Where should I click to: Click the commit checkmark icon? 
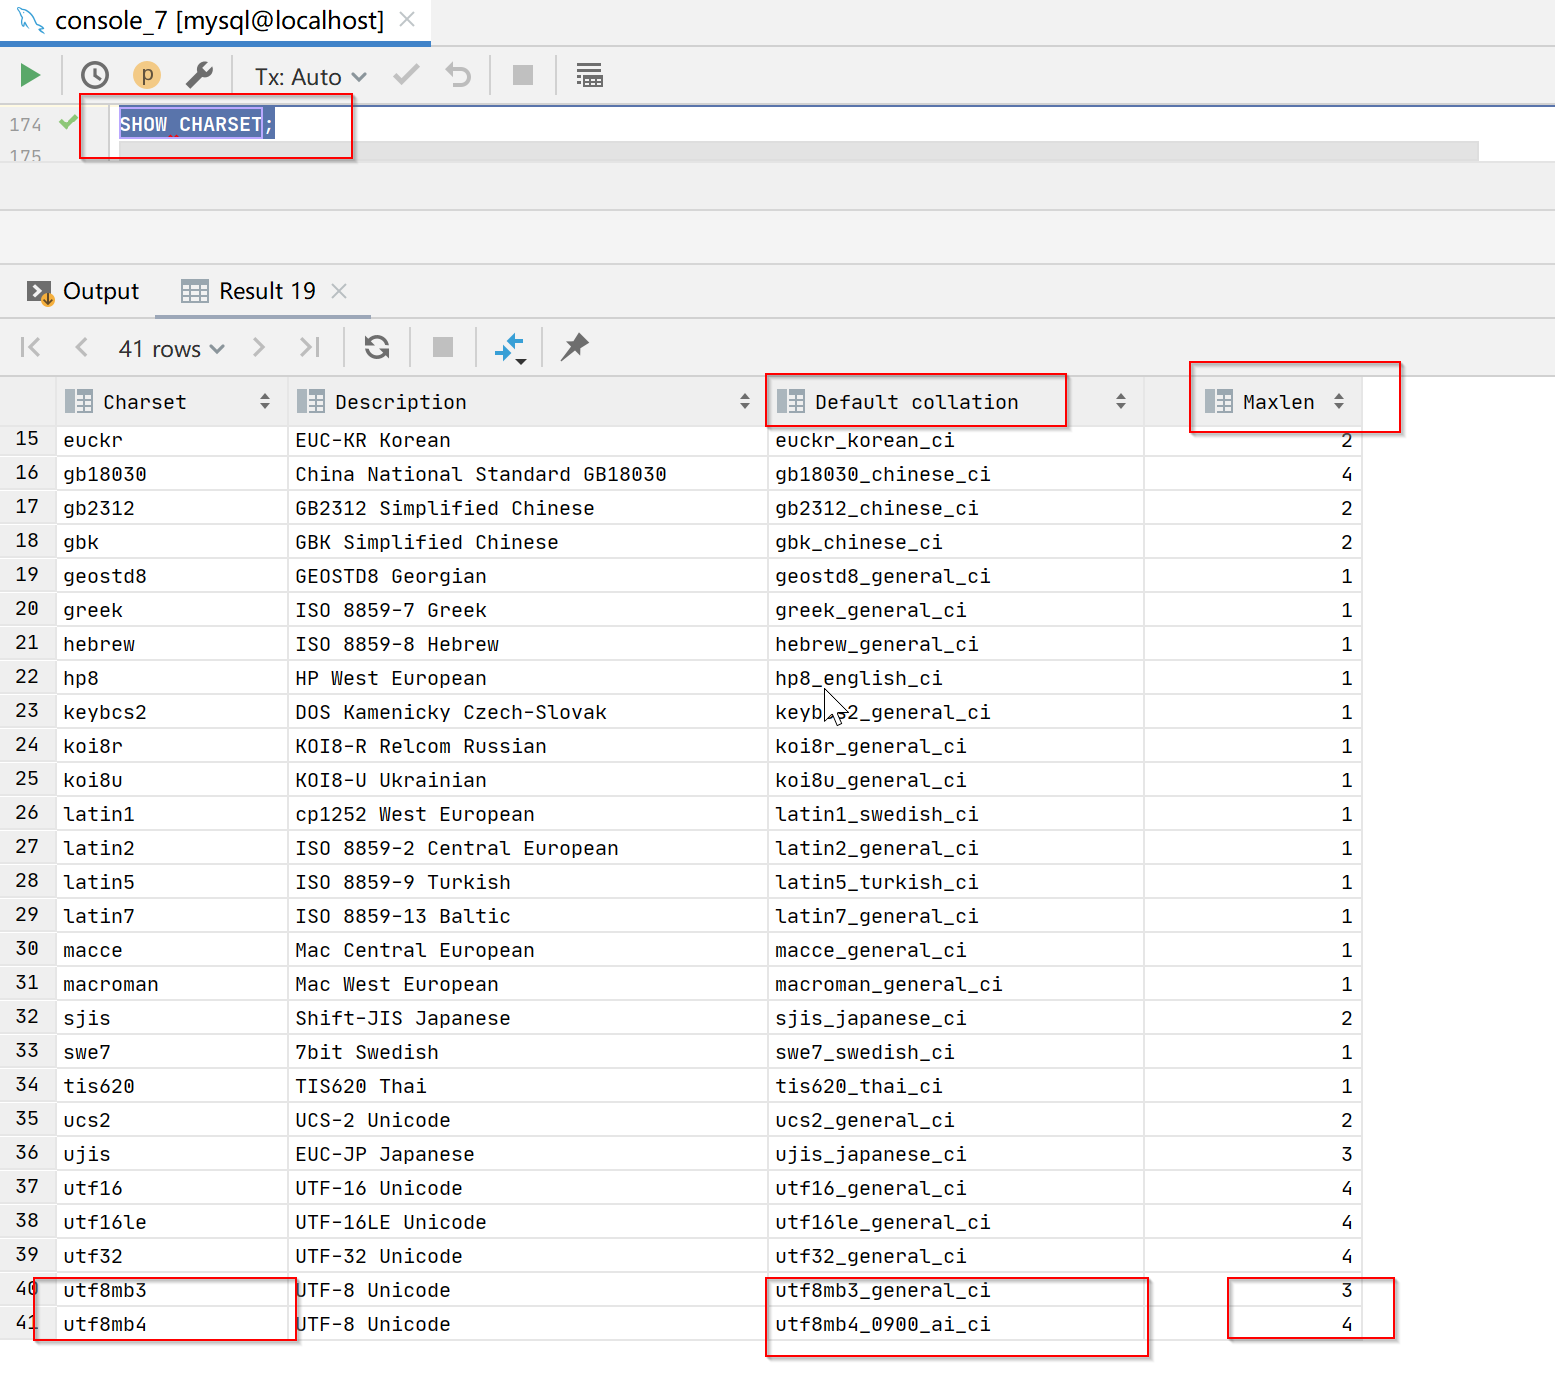pos(406,75)
